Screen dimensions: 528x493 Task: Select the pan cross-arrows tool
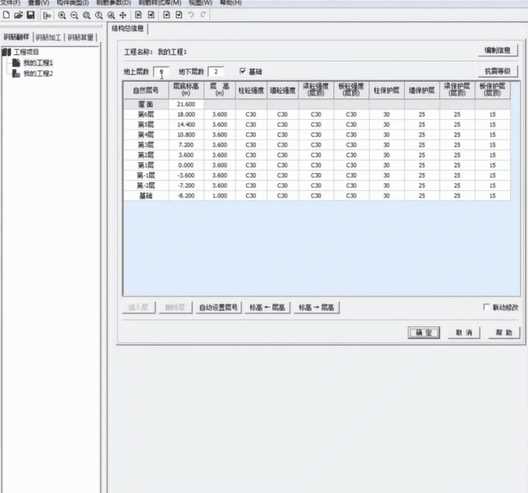pos(123,15)
